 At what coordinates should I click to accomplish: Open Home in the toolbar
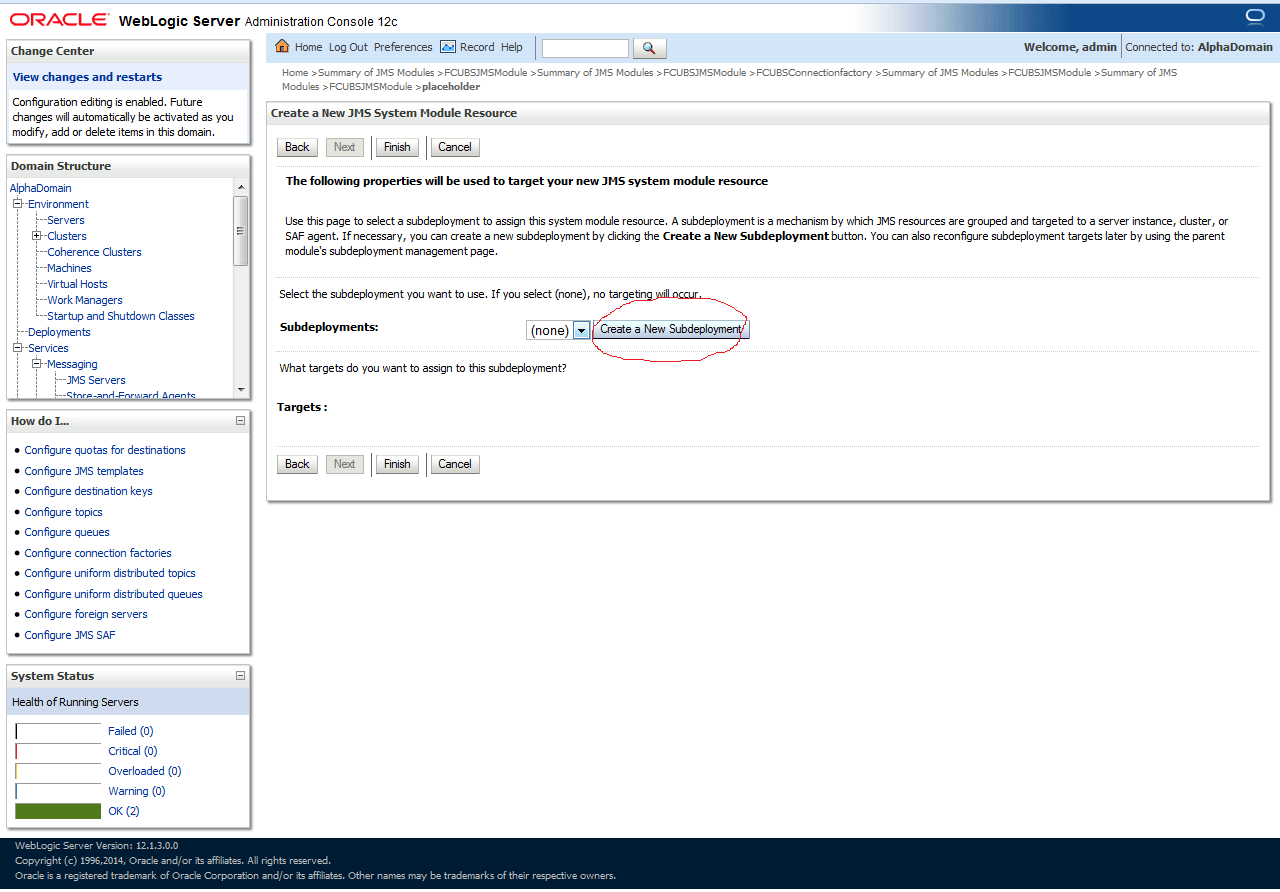(x=308, y=47)
